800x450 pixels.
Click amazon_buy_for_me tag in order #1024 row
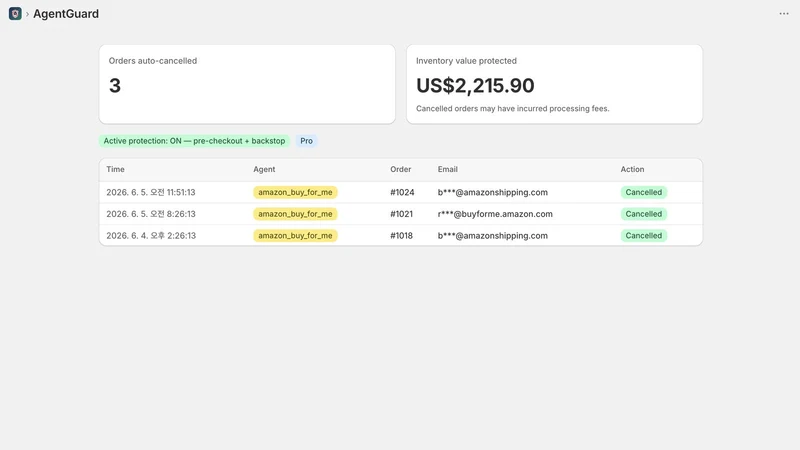click(295, 192)
